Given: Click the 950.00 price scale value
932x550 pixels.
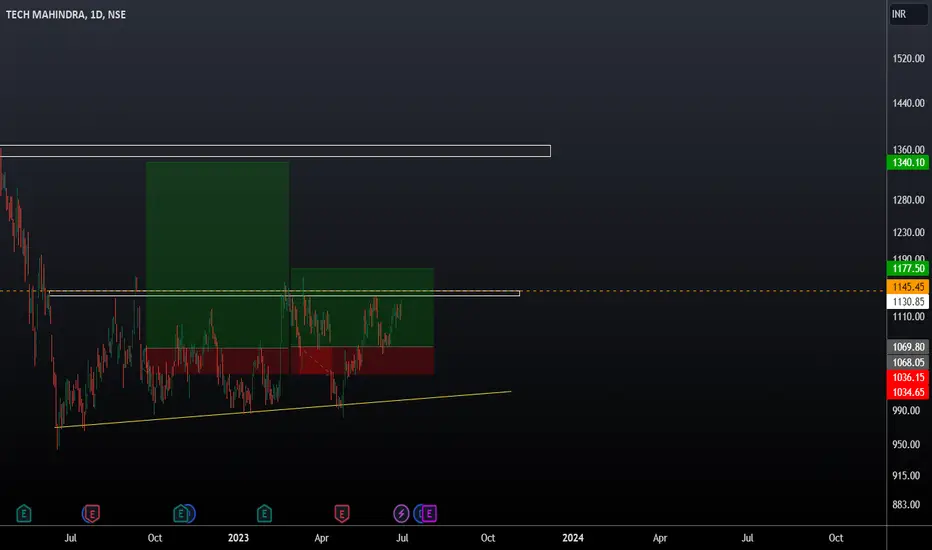Looking at the screenshot, I should 906,444.
